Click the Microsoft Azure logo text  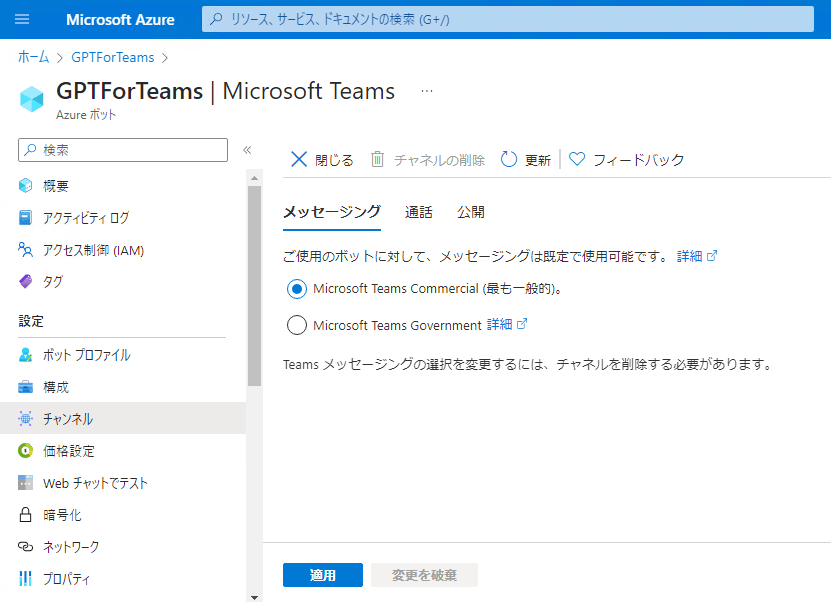[x=120, y=20]
